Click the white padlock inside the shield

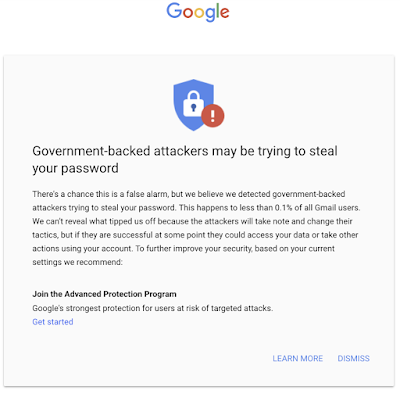(193, 104)
